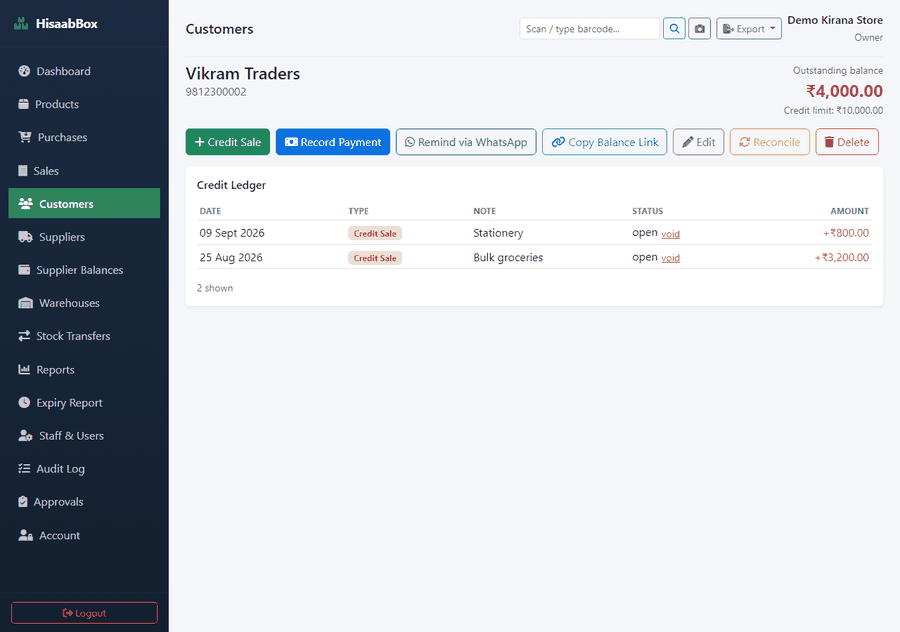Click the Credit limit ₹10,000.00 text
The width and height of the screenshot is (900, 632).
(833, 110)
